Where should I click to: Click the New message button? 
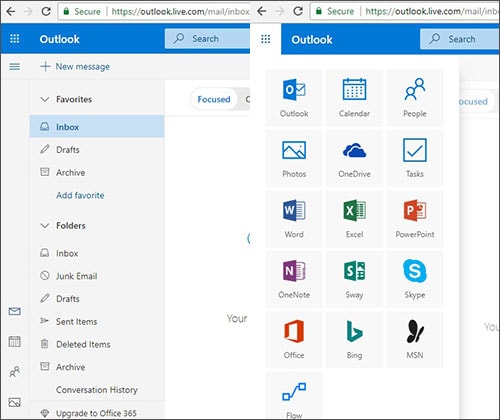(x=75, y=67)
